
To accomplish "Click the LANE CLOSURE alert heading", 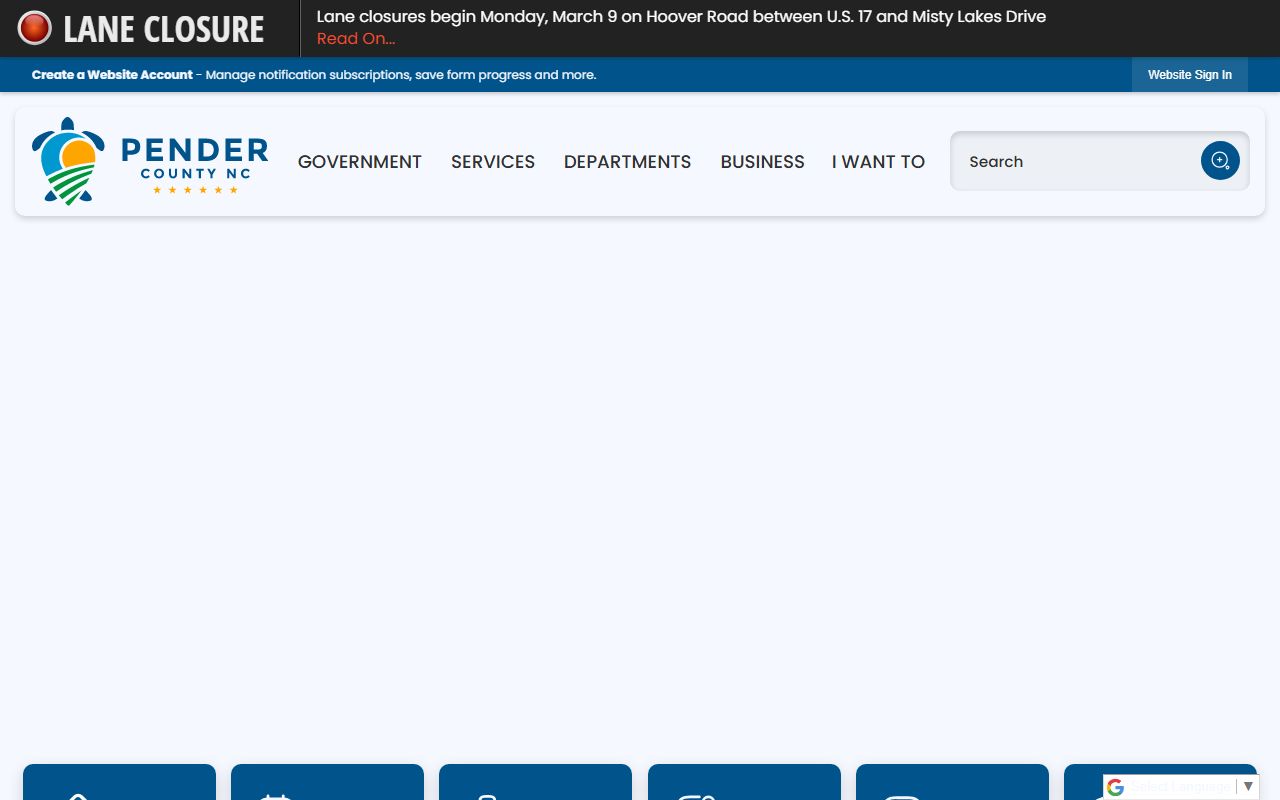I will coord(163,29).
